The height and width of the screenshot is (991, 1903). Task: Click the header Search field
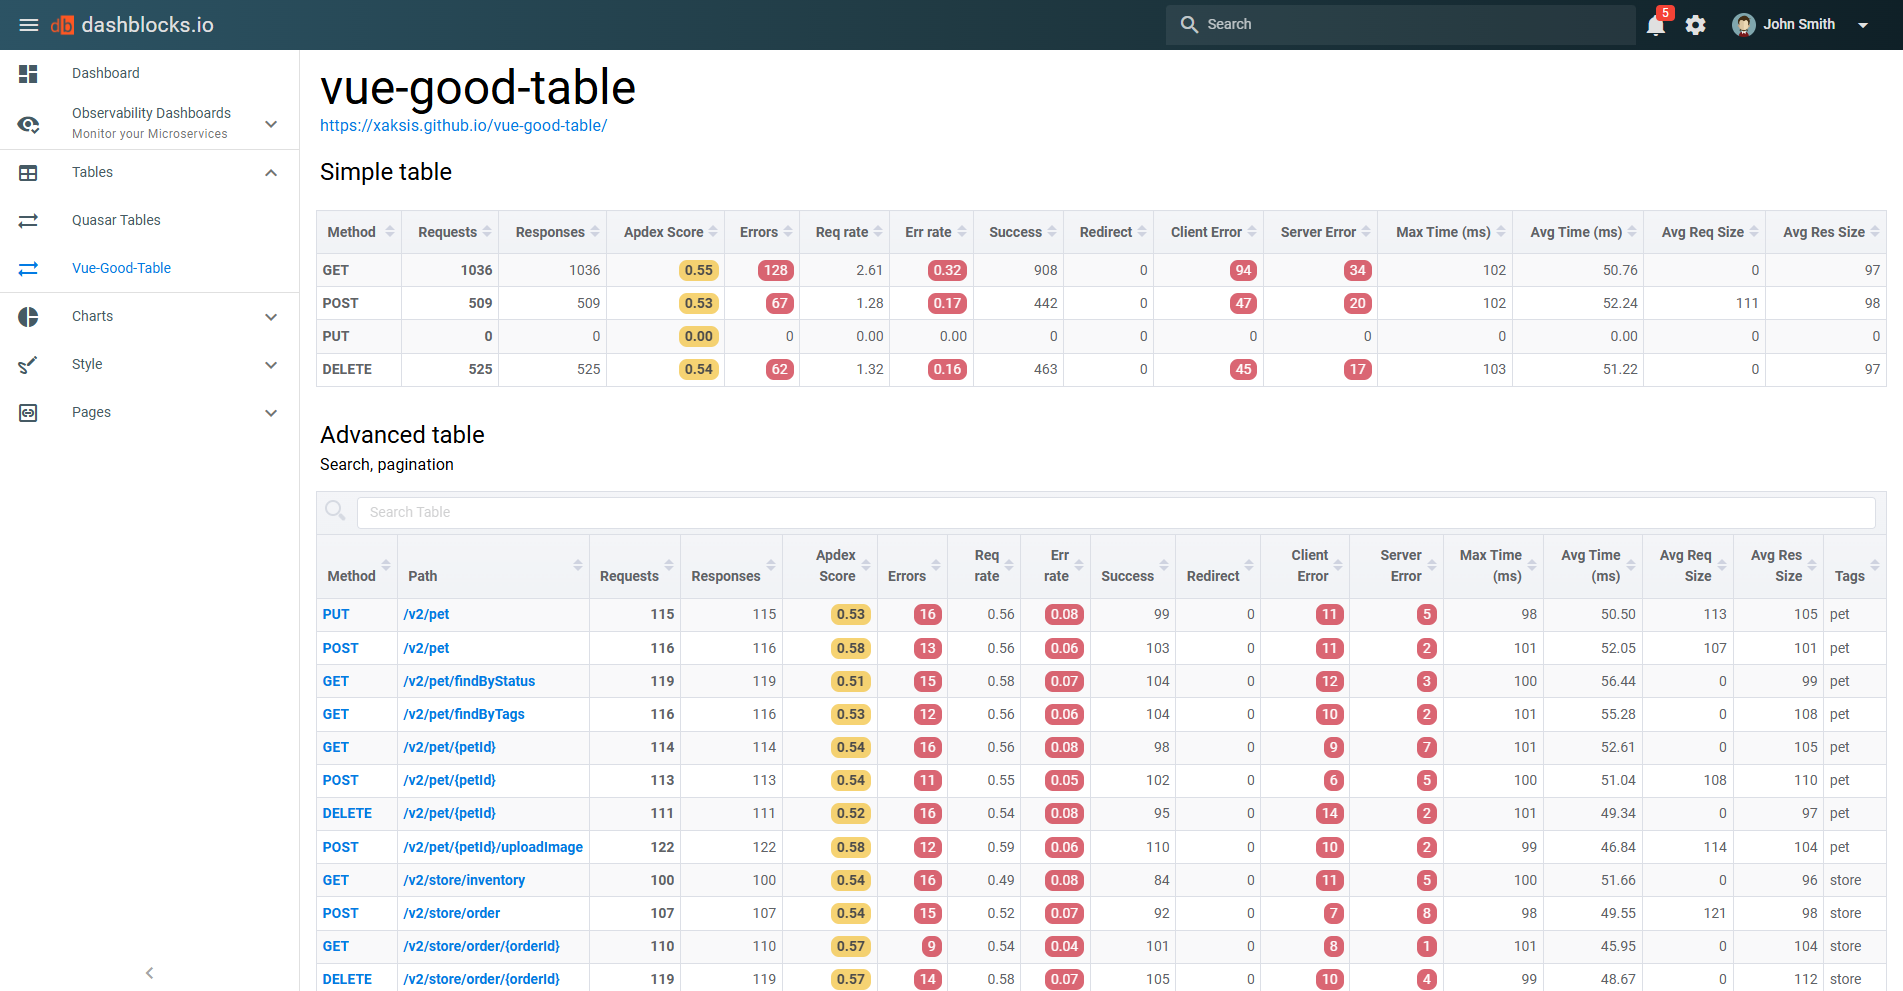pyautogui.click(x=1400, y=25)
